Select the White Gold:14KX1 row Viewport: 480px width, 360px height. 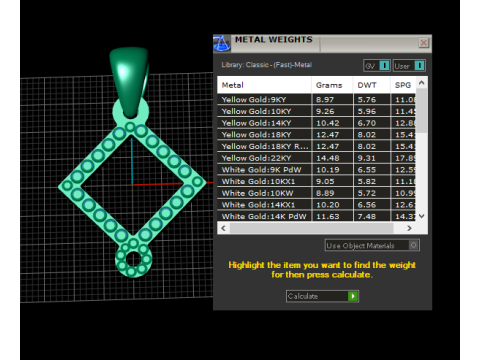pyautogui.click(x=316, y=204)
